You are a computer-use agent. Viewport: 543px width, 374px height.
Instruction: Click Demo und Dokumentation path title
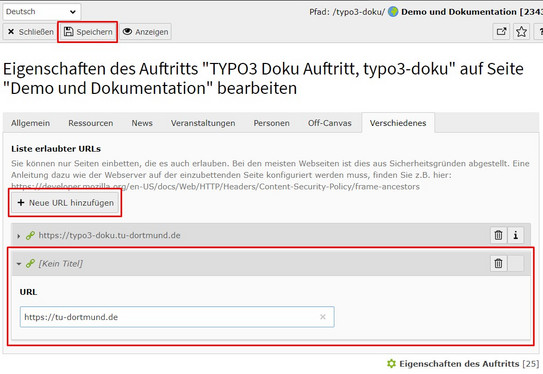pos(459,12)
